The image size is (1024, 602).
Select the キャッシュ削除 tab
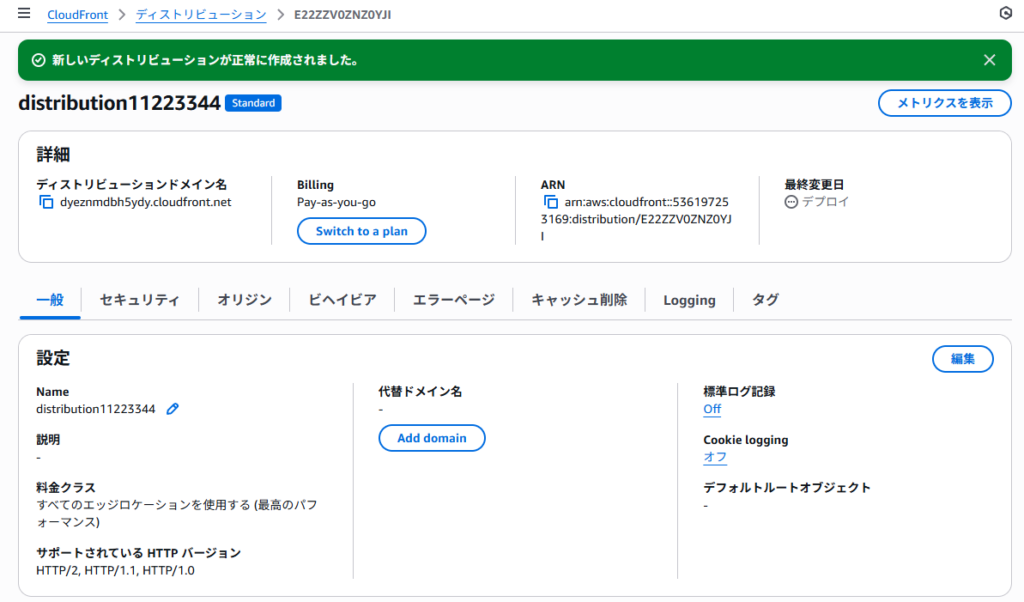pyautogui.click(x=579, y=300)
